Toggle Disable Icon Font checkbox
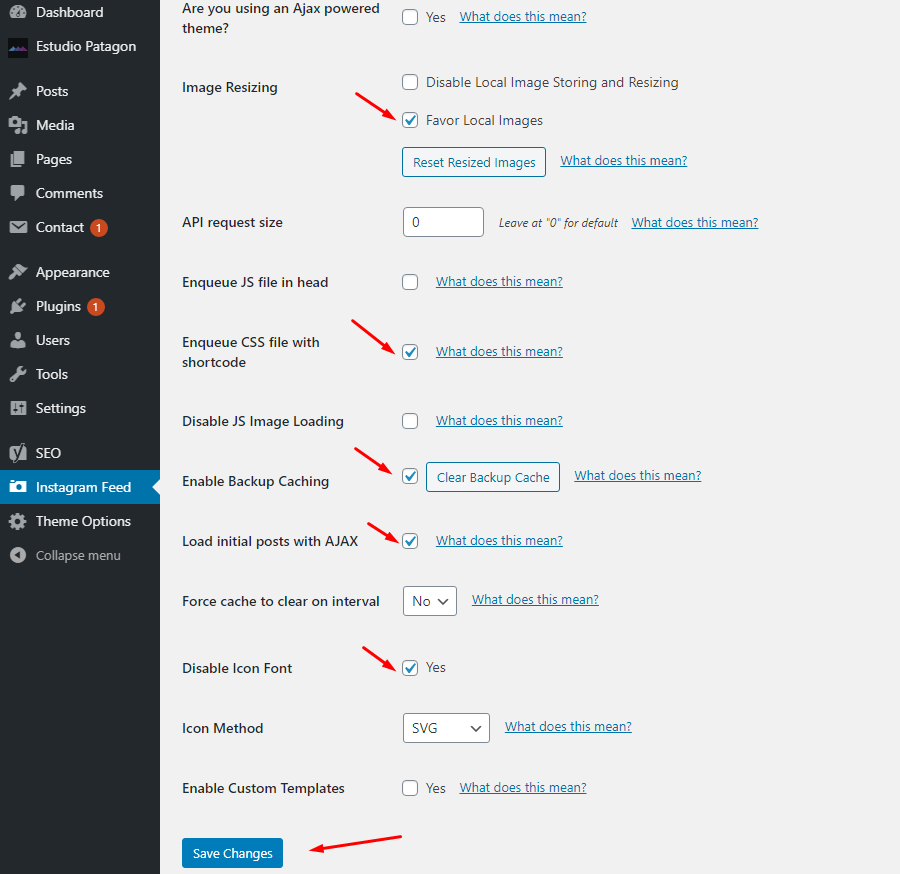The image size is (900, 874). [410, 668]
